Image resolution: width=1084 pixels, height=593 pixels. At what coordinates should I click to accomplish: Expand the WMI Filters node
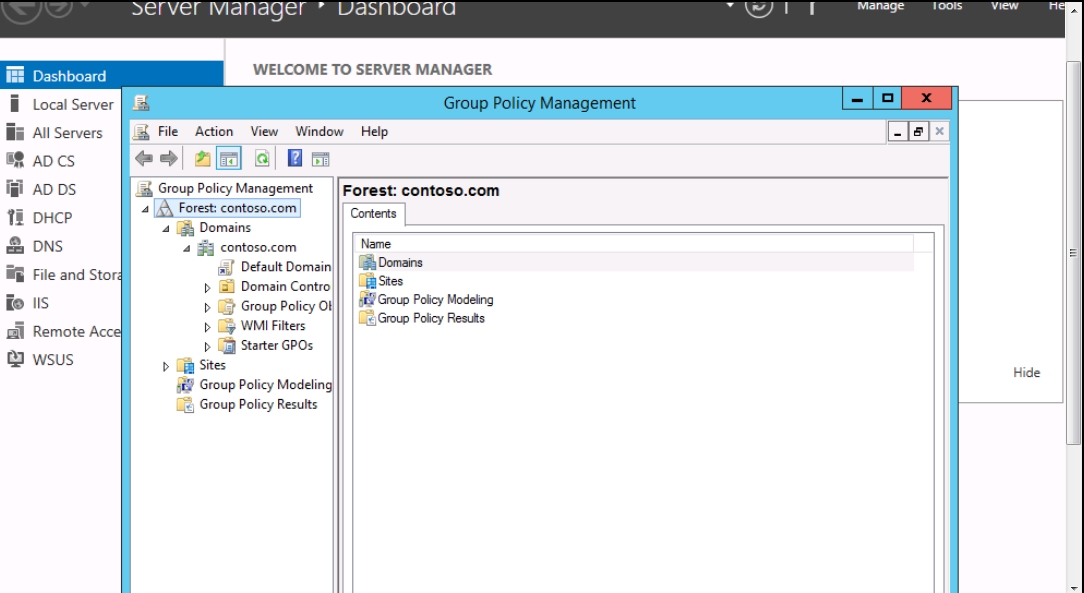207,326
